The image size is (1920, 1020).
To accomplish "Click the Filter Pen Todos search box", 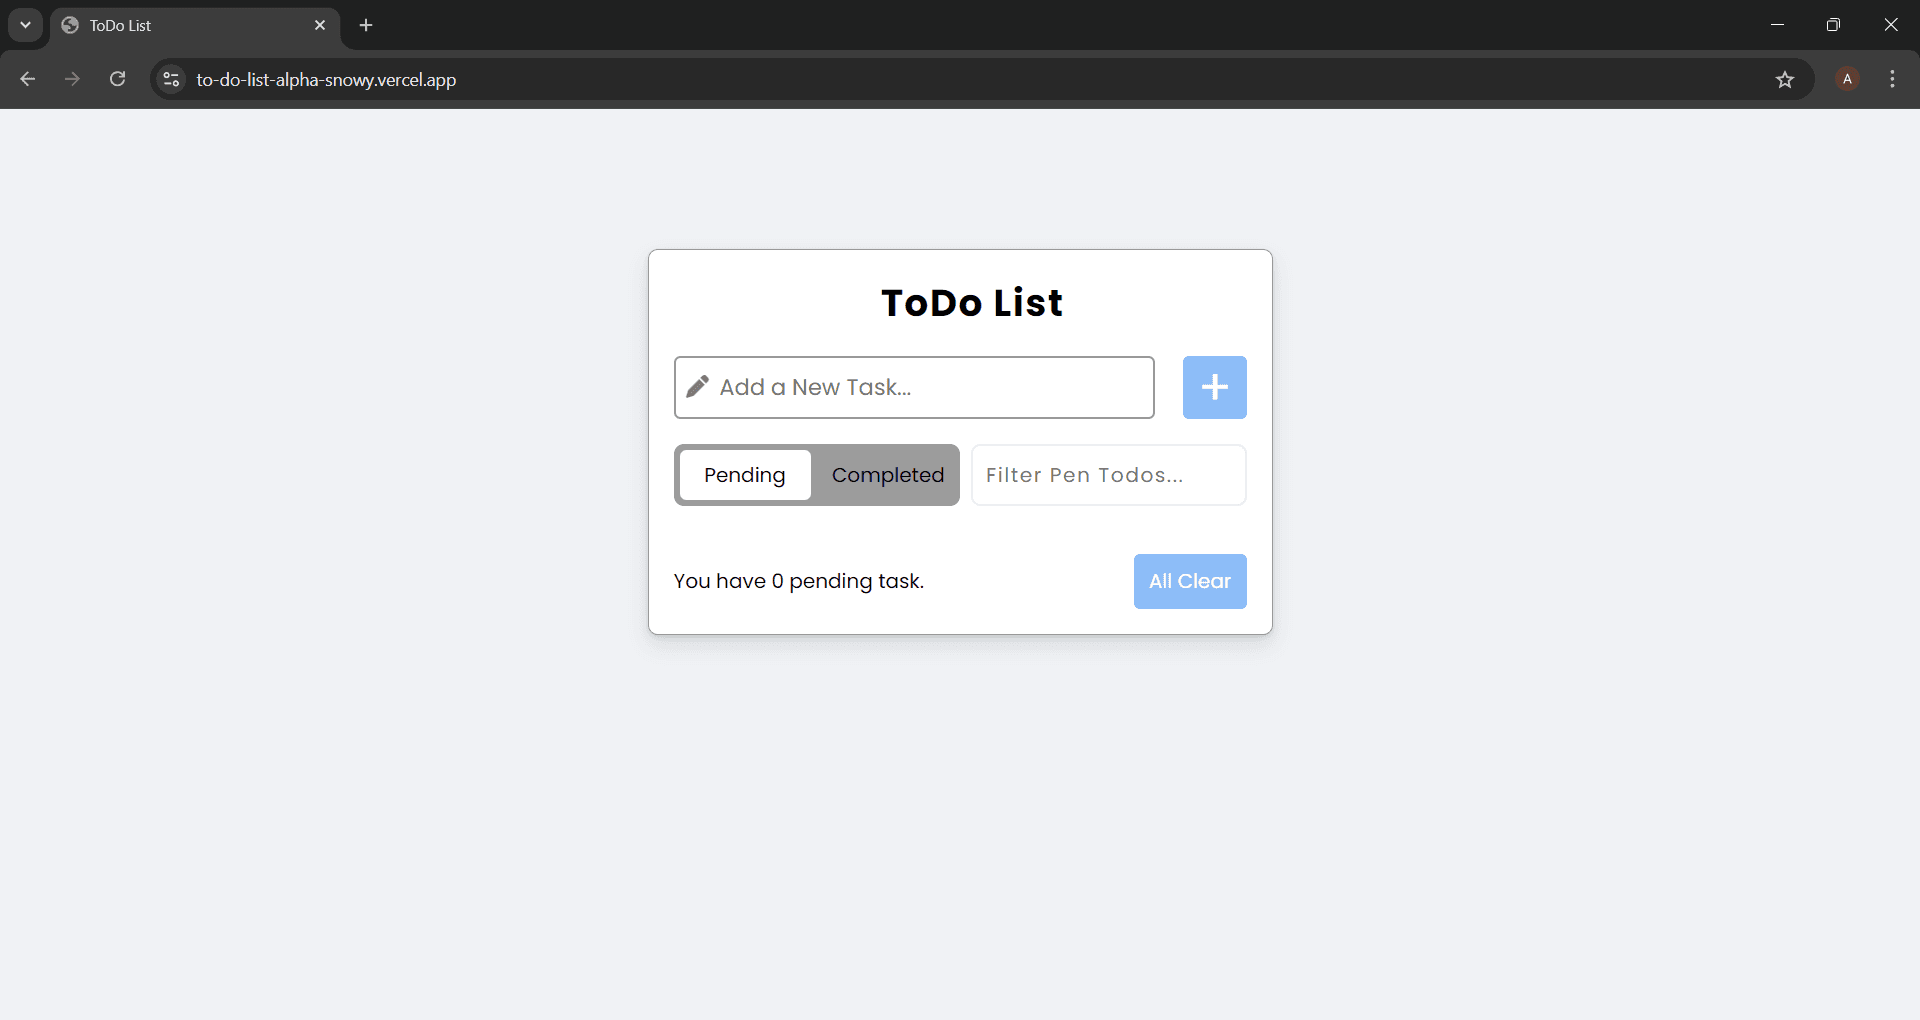I will point(1108,475).
